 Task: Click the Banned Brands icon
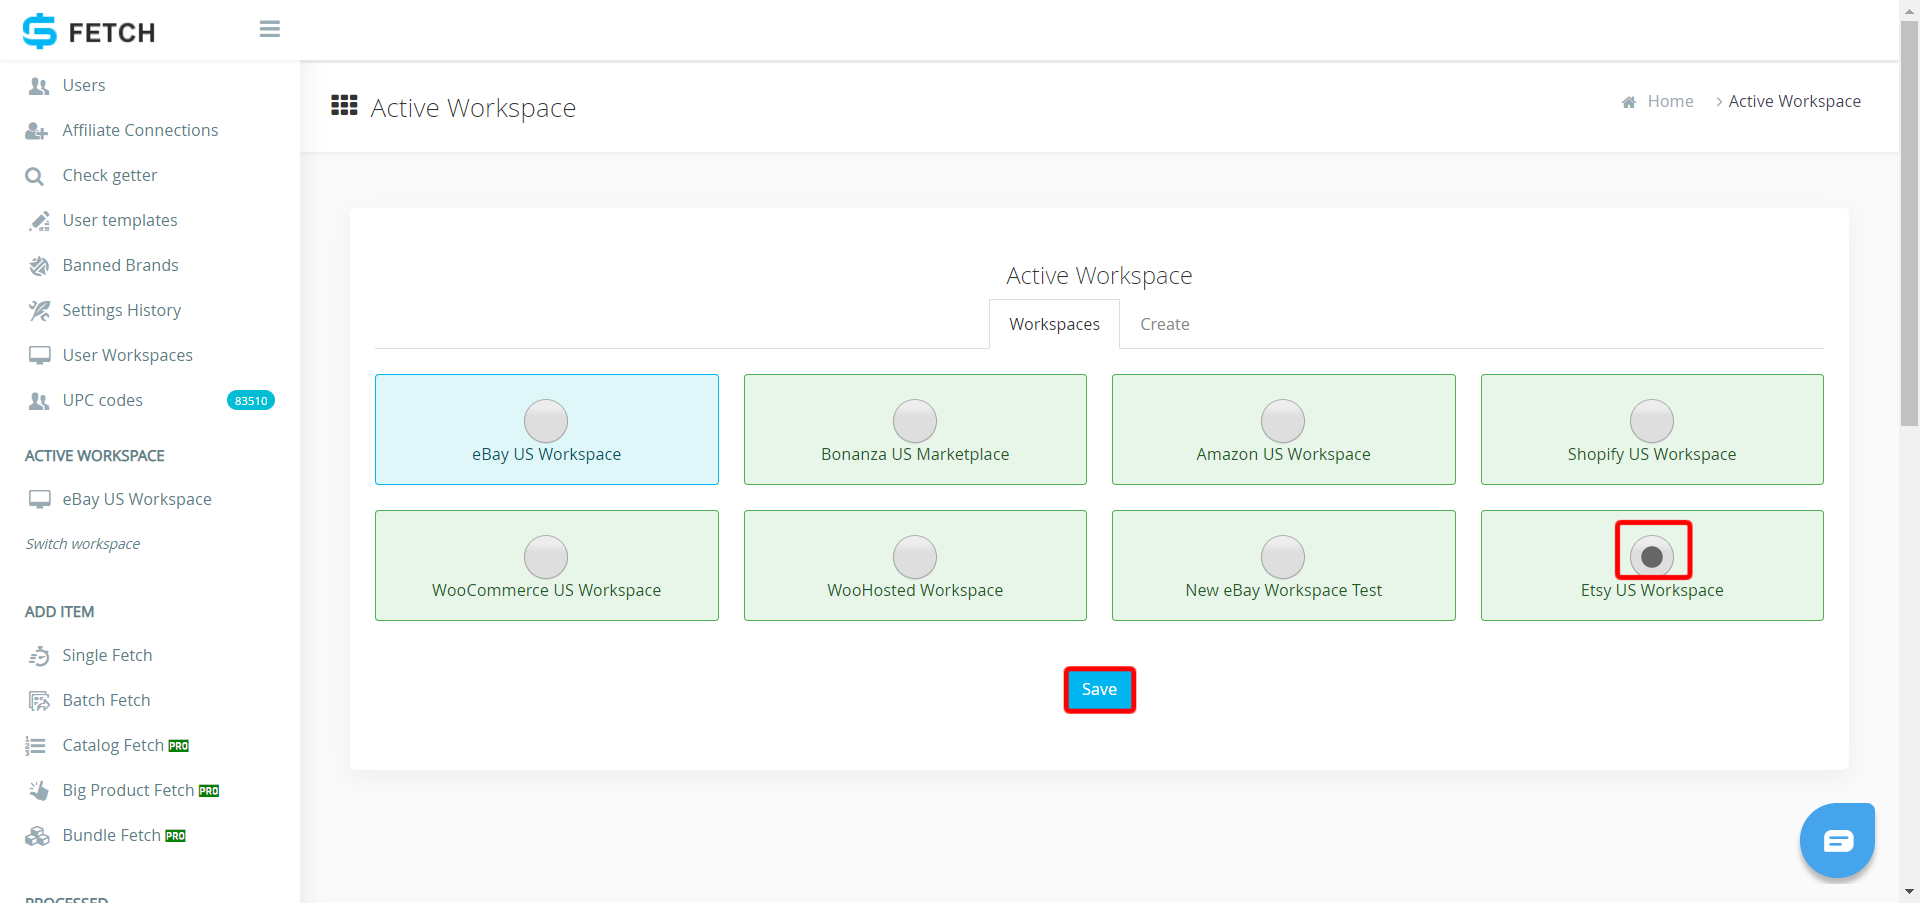coord(39,266)
